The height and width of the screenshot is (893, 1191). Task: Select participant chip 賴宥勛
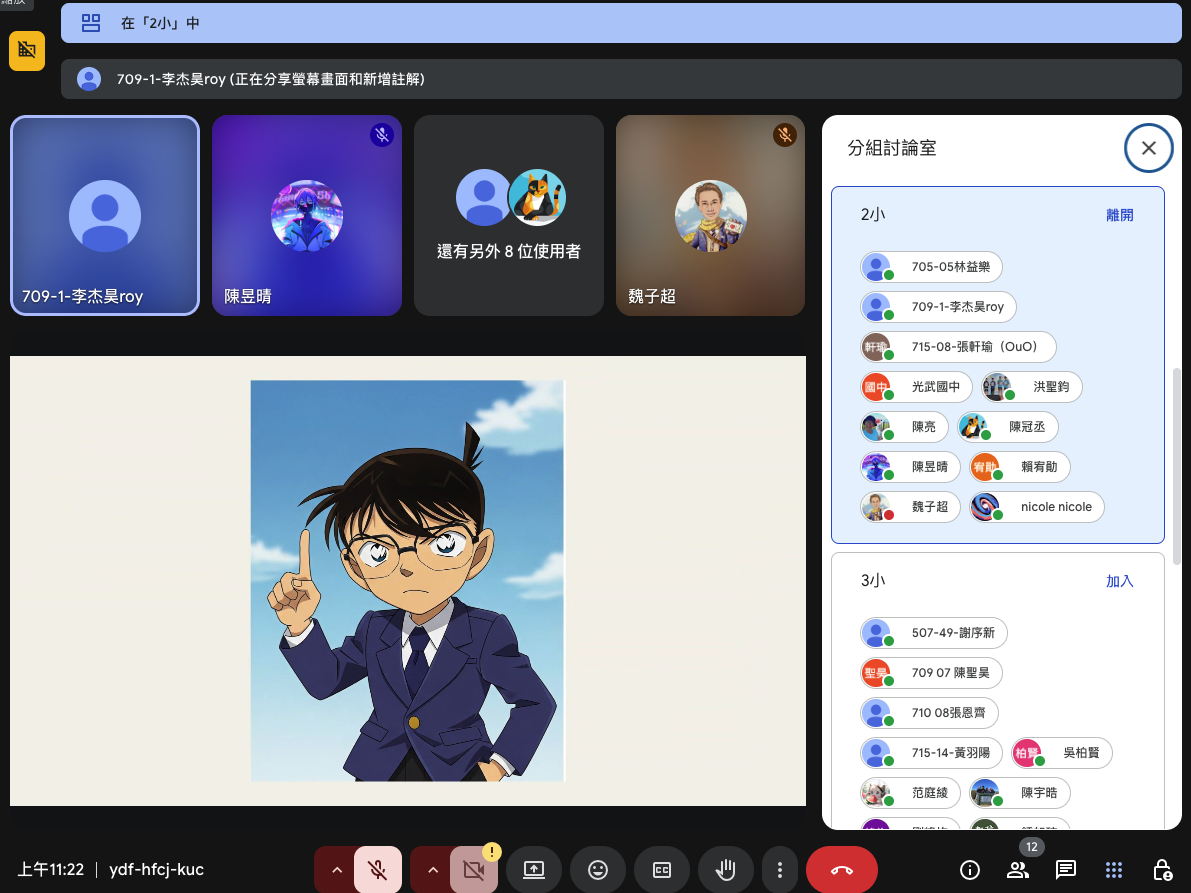(x=1019, y=467)
